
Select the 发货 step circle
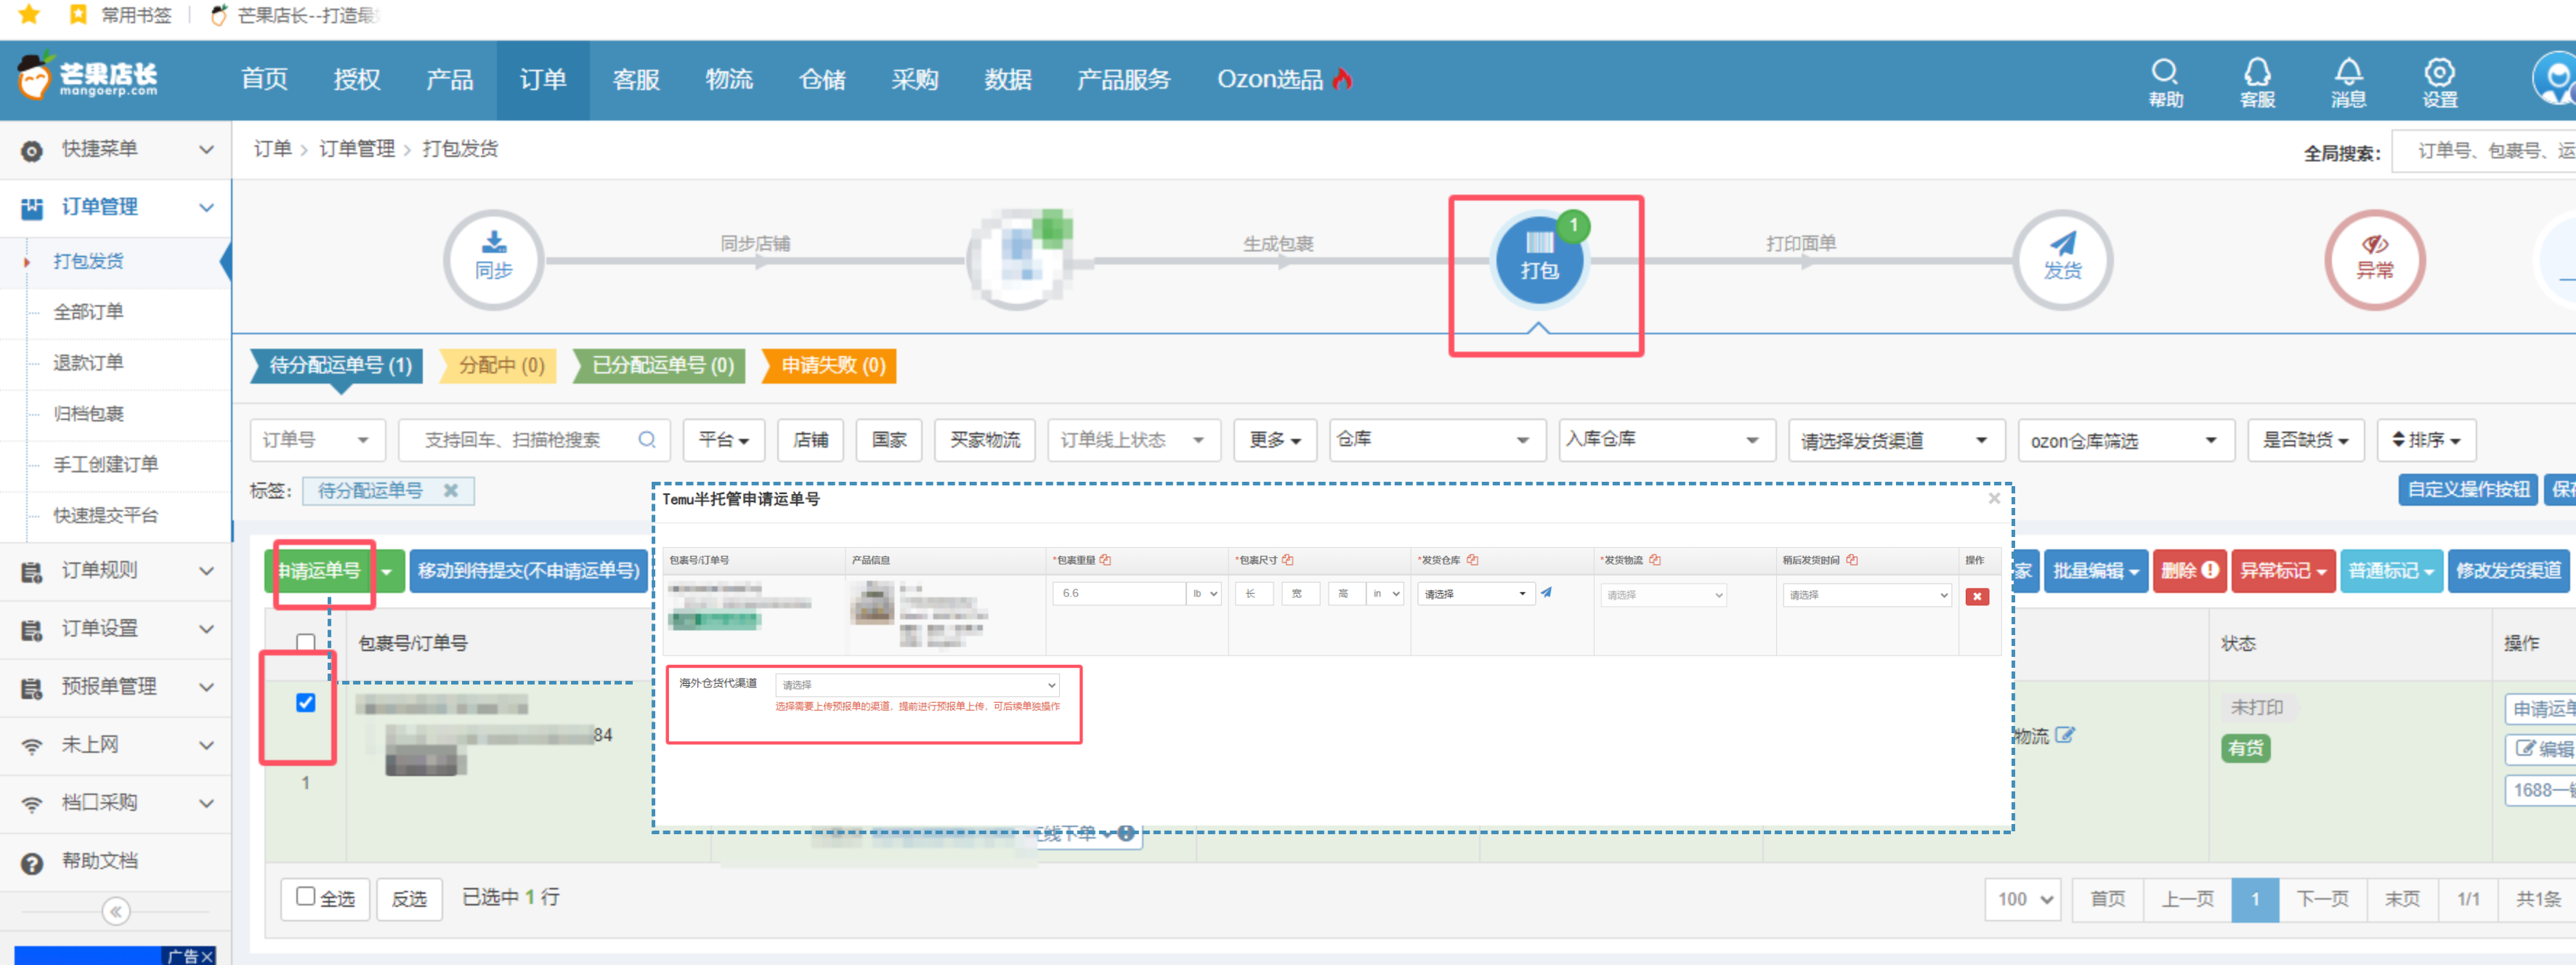click(x=2062, y=260)
